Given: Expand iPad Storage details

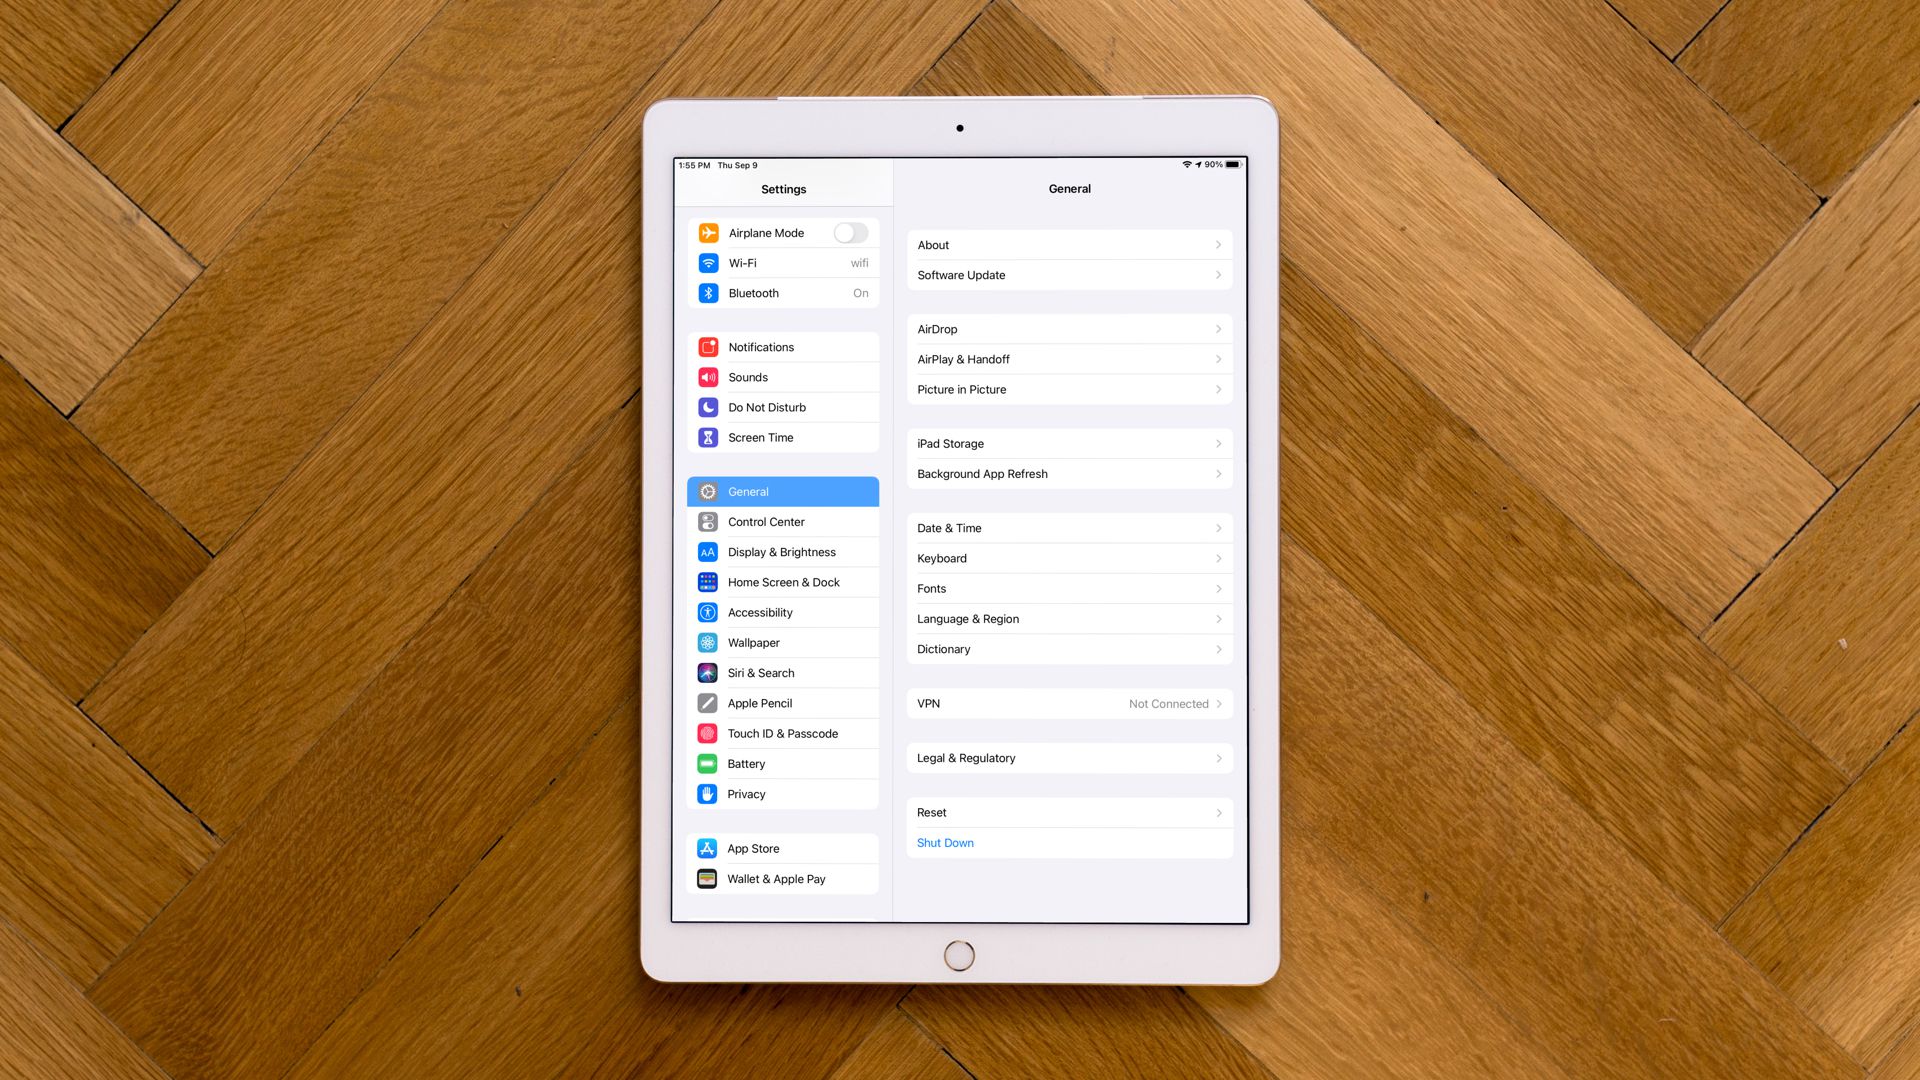Looking at the screenshot, I should pos(1068,443).
